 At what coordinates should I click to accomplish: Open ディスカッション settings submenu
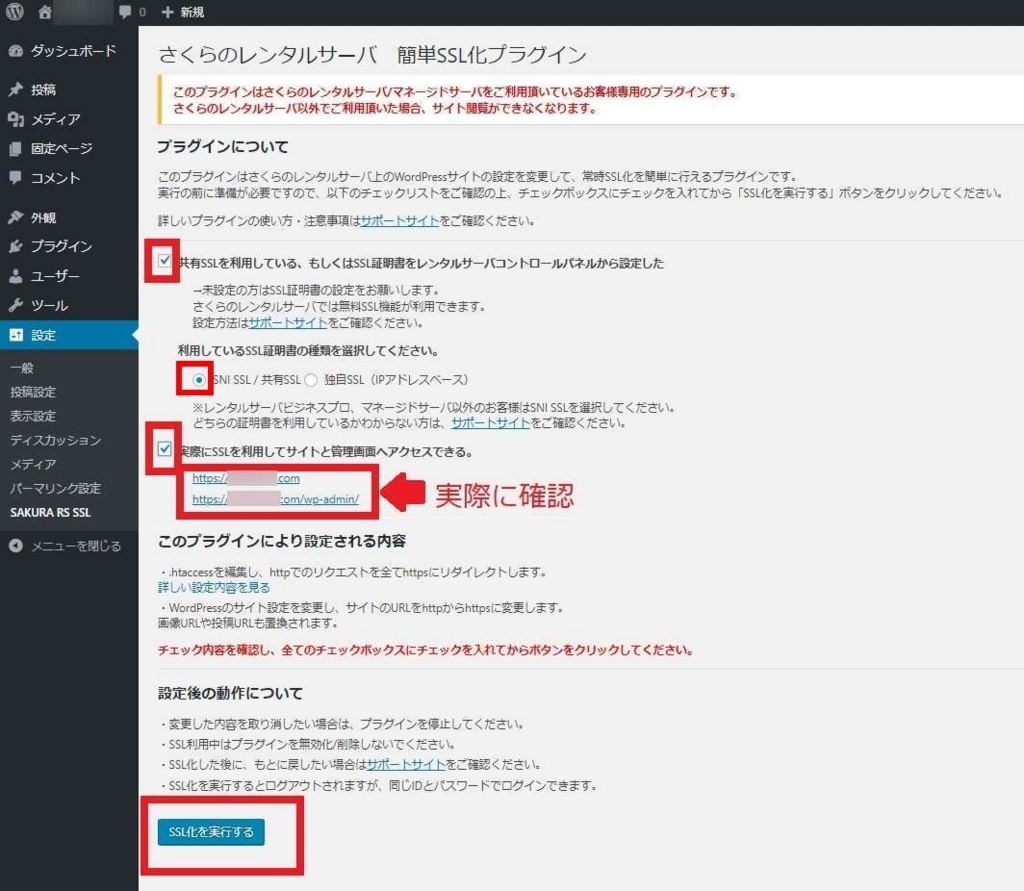56,440
